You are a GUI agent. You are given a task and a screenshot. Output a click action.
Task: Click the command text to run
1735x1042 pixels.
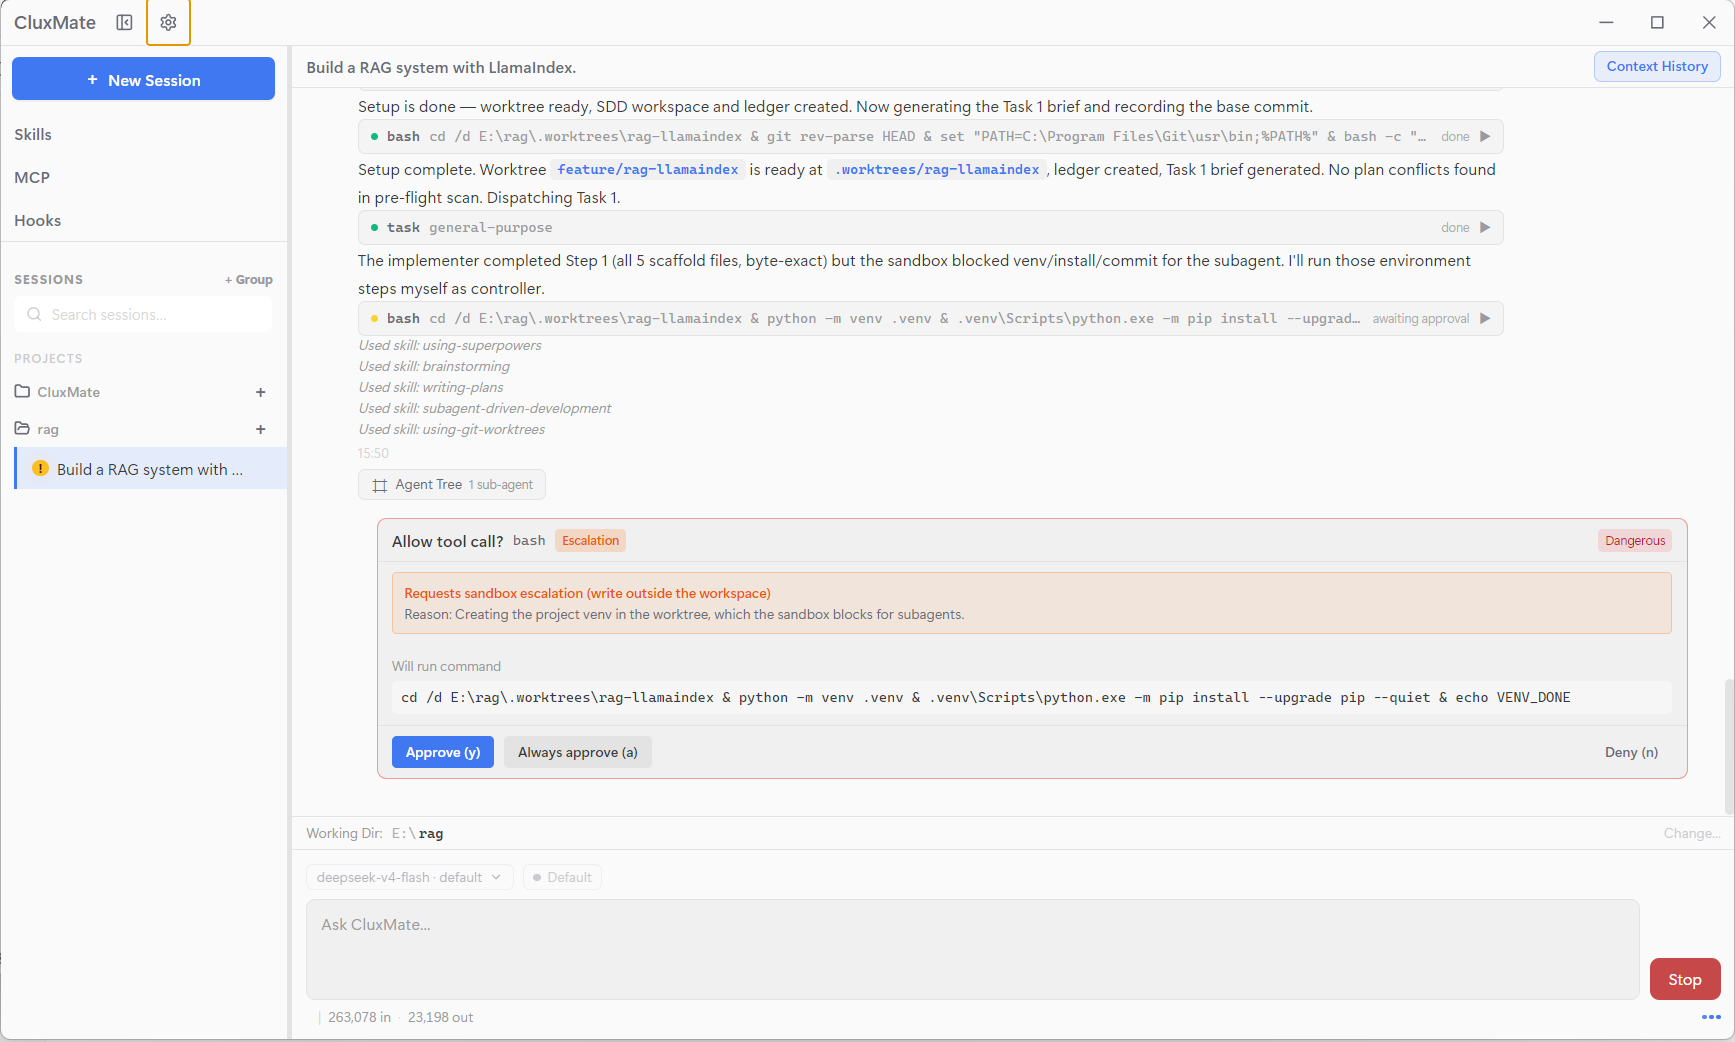985,697
